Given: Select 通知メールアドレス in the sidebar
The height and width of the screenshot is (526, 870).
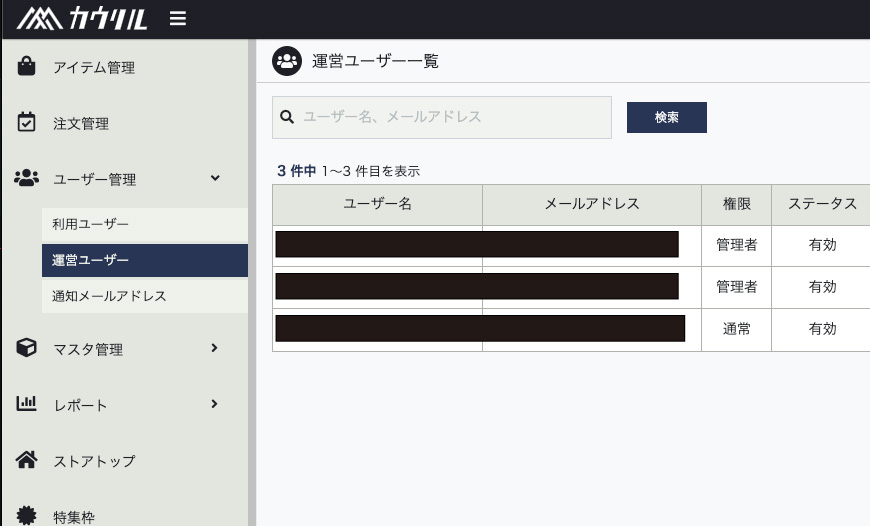Looking at the screenshot, I should [x=109, y=296].
